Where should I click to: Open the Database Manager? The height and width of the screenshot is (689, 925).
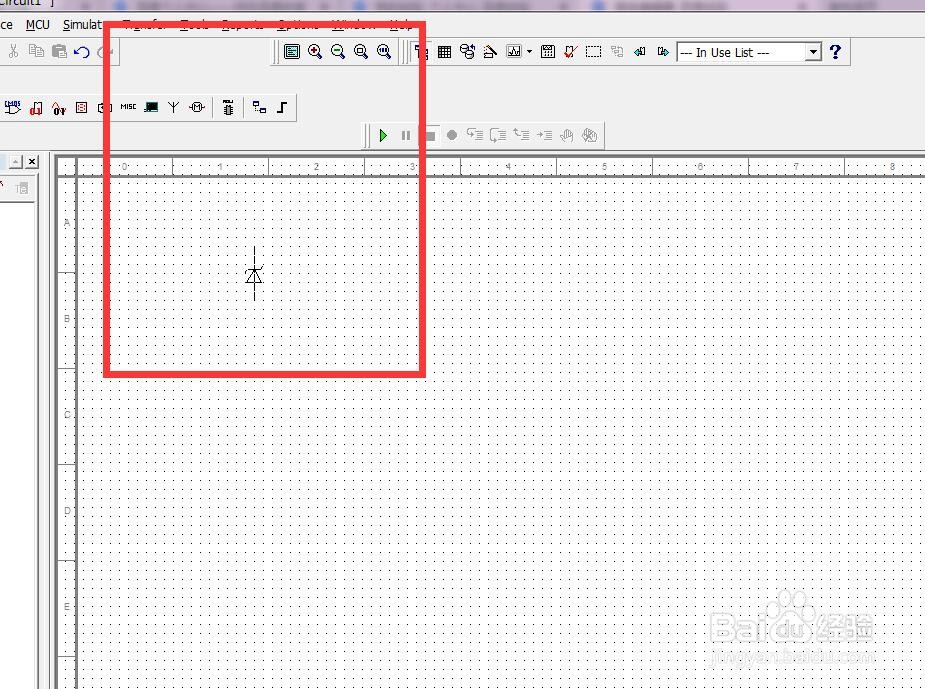pyautogui.click(x=467, y=52)
